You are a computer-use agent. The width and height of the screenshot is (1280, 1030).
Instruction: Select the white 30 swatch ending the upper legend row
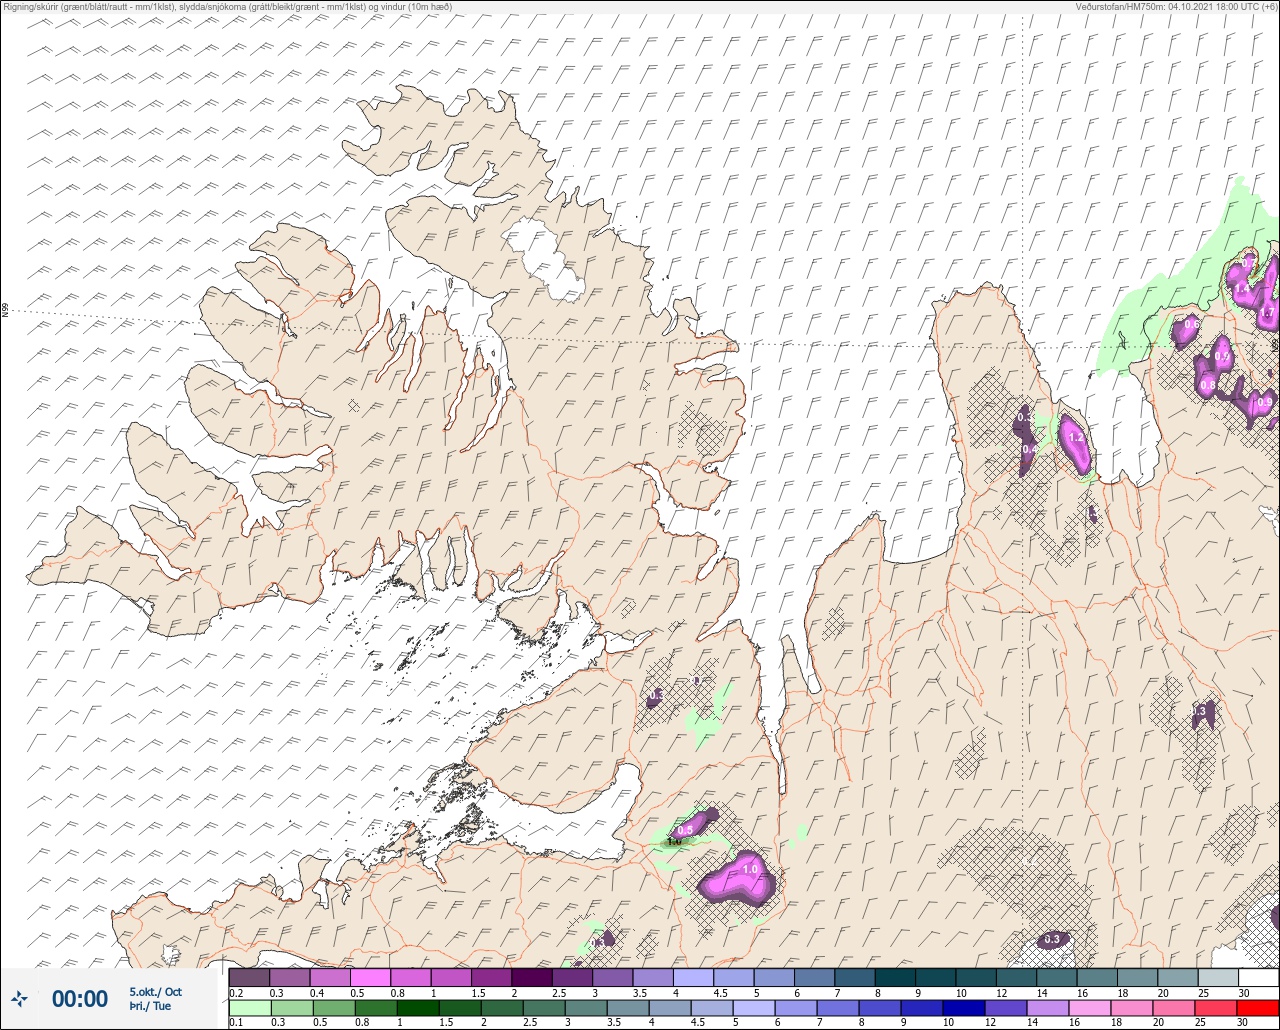1259,977
